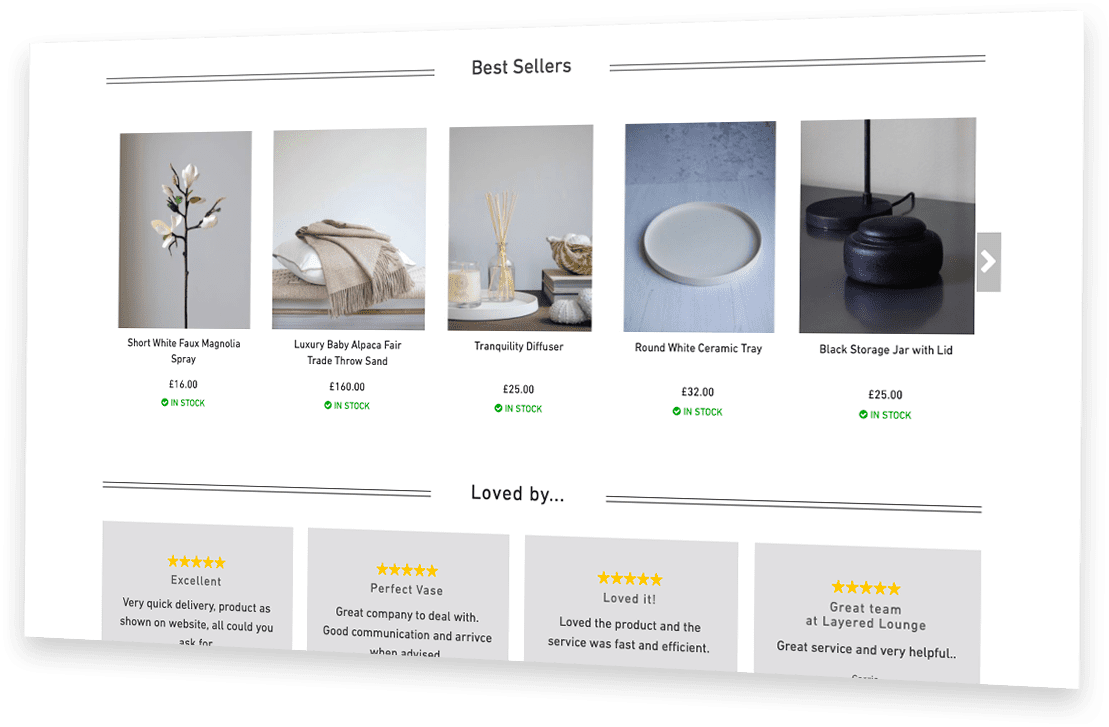
Task: Click the star rating above Perfect Vase
Action: [407, 570]
